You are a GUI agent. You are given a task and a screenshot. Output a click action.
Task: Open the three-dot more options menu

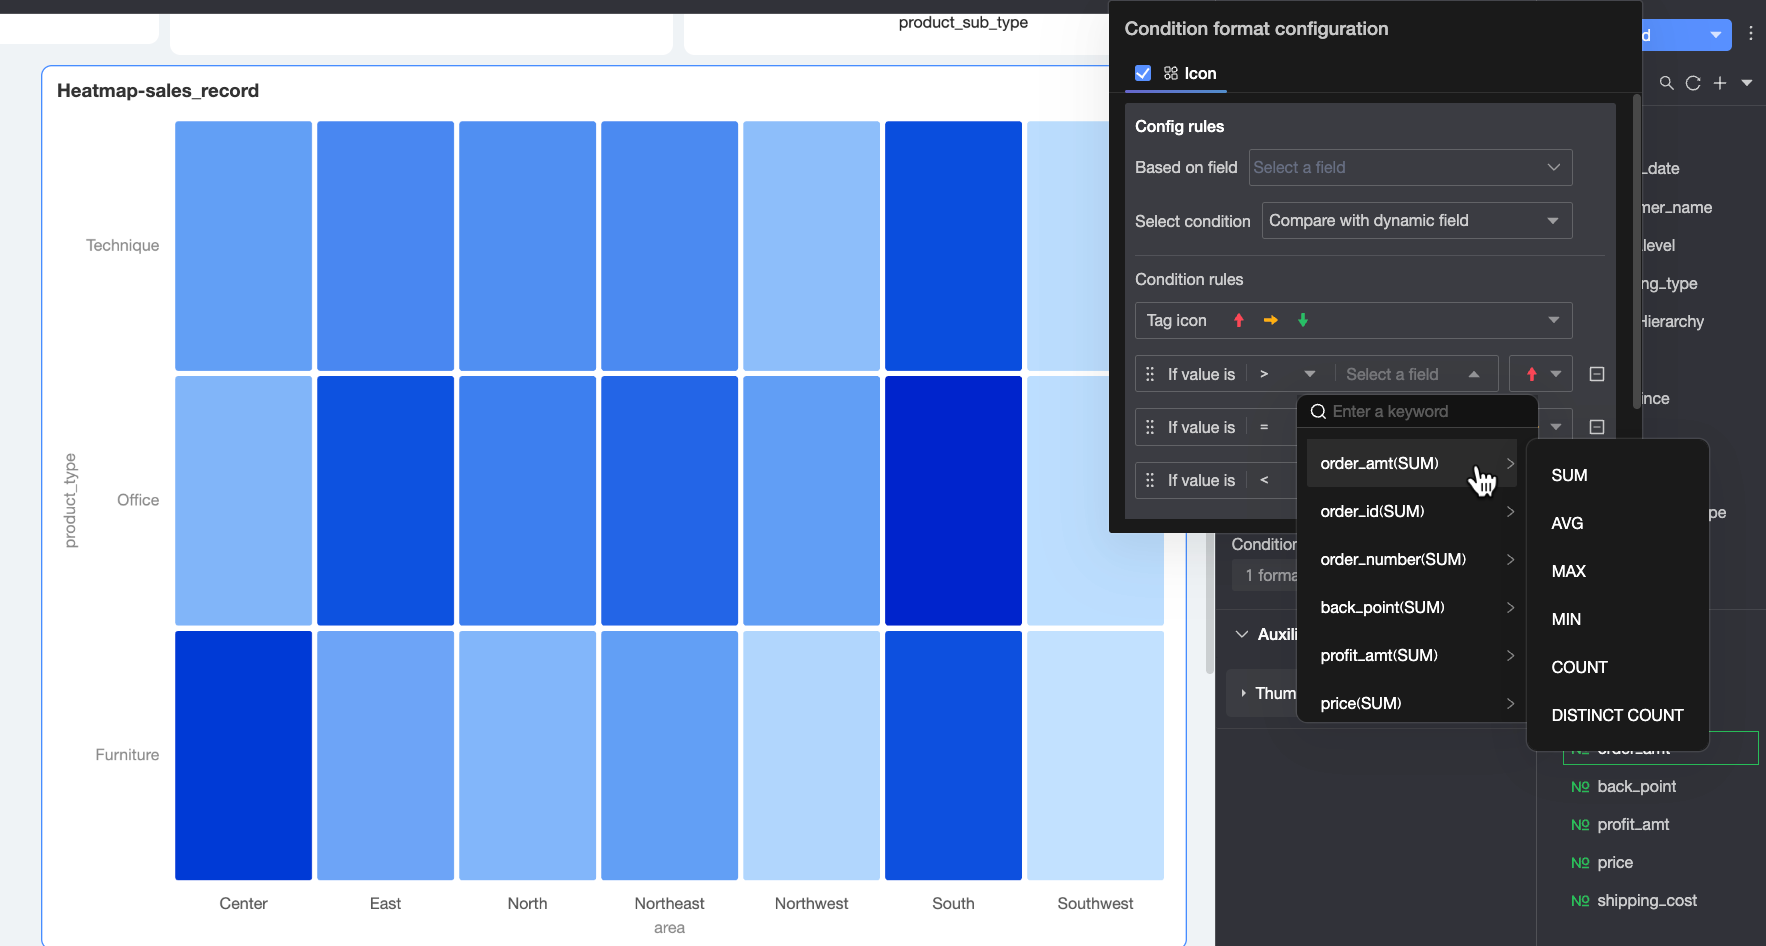click(1751, 34)
